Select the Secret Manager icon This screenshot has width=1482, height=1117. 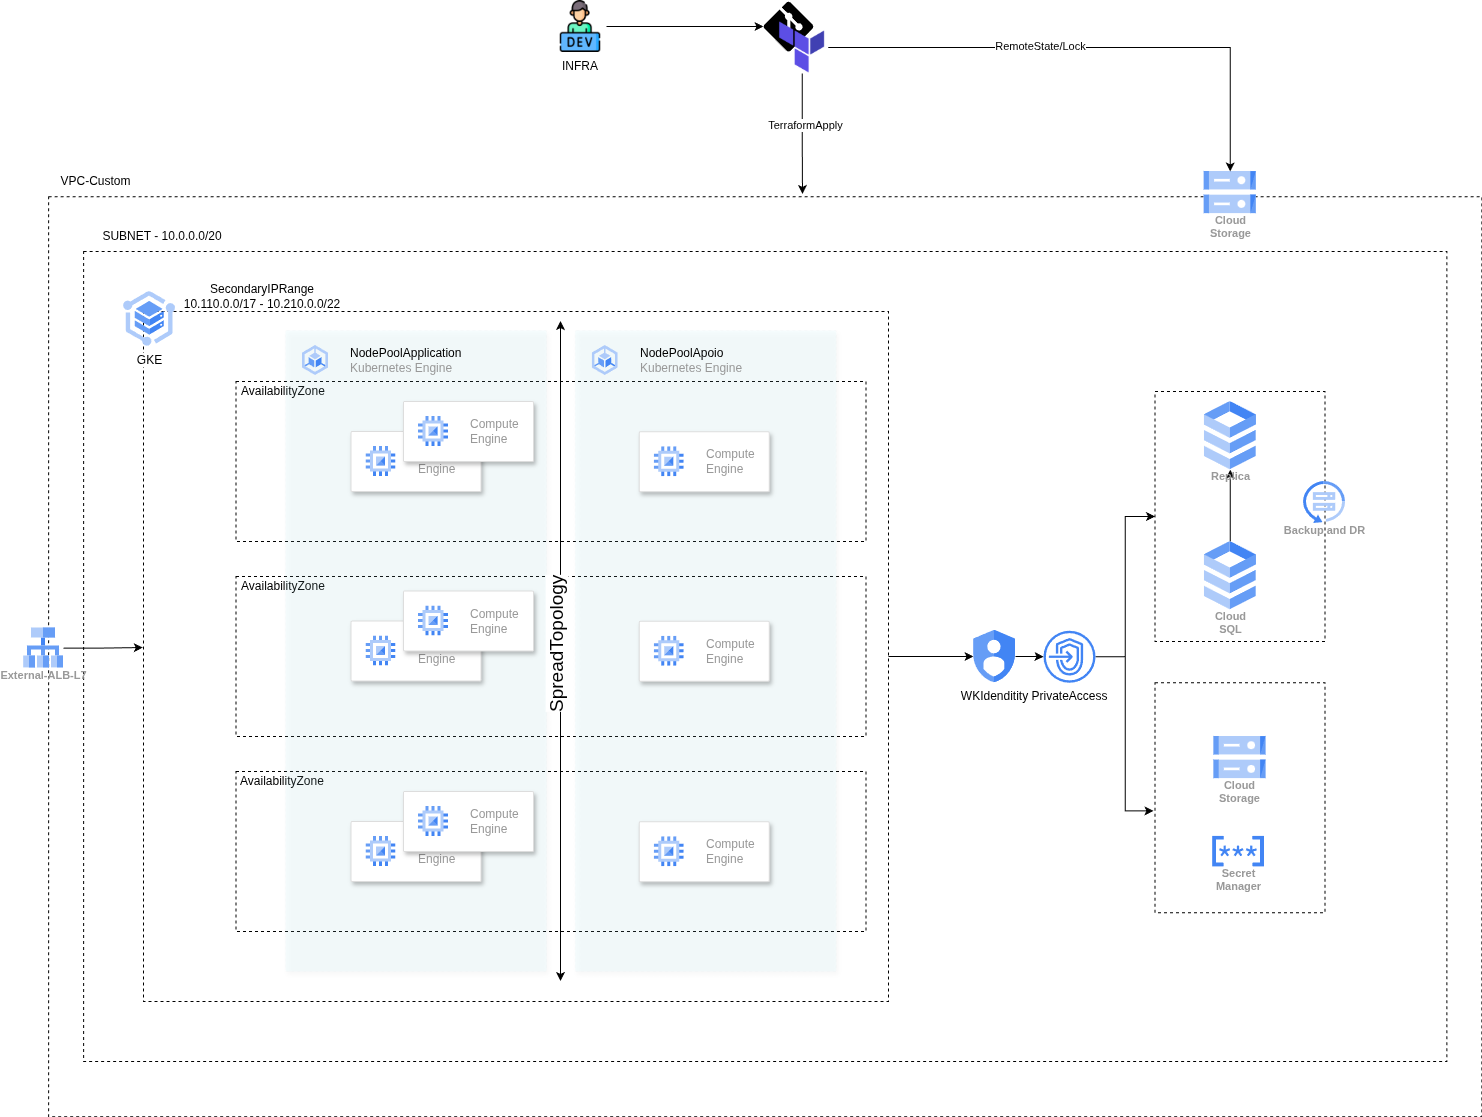pos(1238,851)
